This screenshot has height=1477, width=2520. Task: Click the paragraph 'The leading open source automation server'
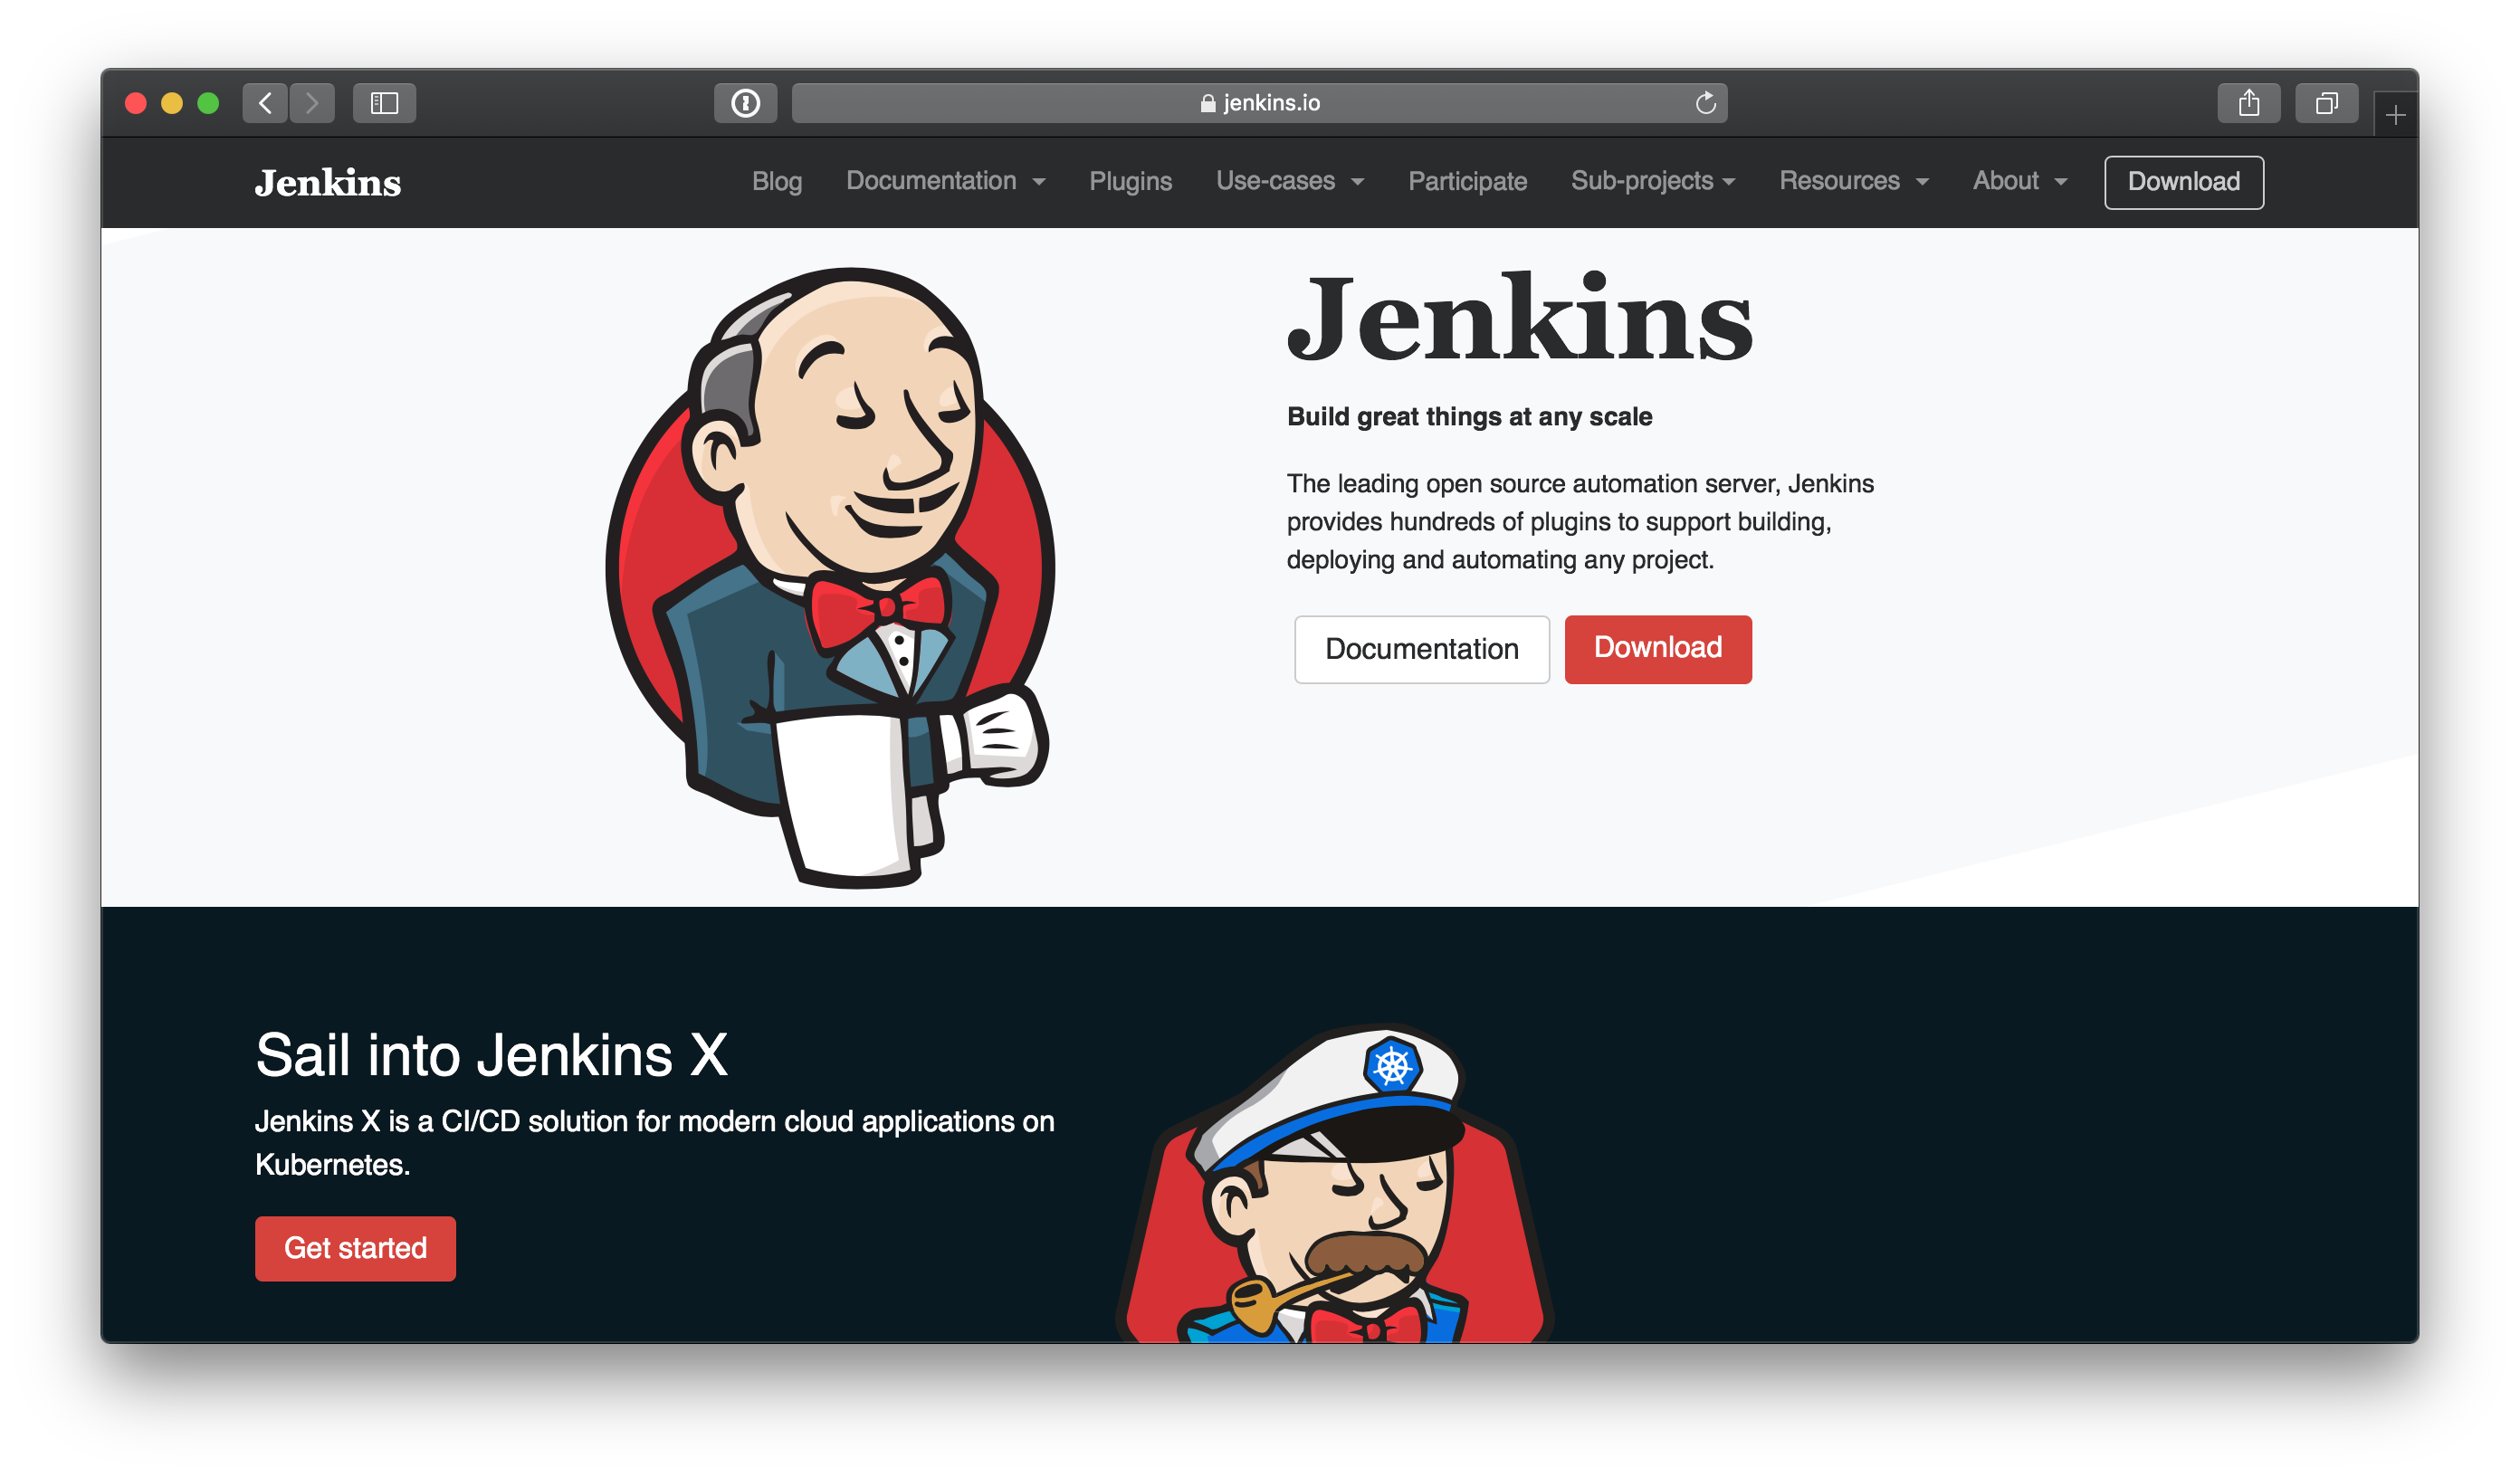coord(1580,521)
